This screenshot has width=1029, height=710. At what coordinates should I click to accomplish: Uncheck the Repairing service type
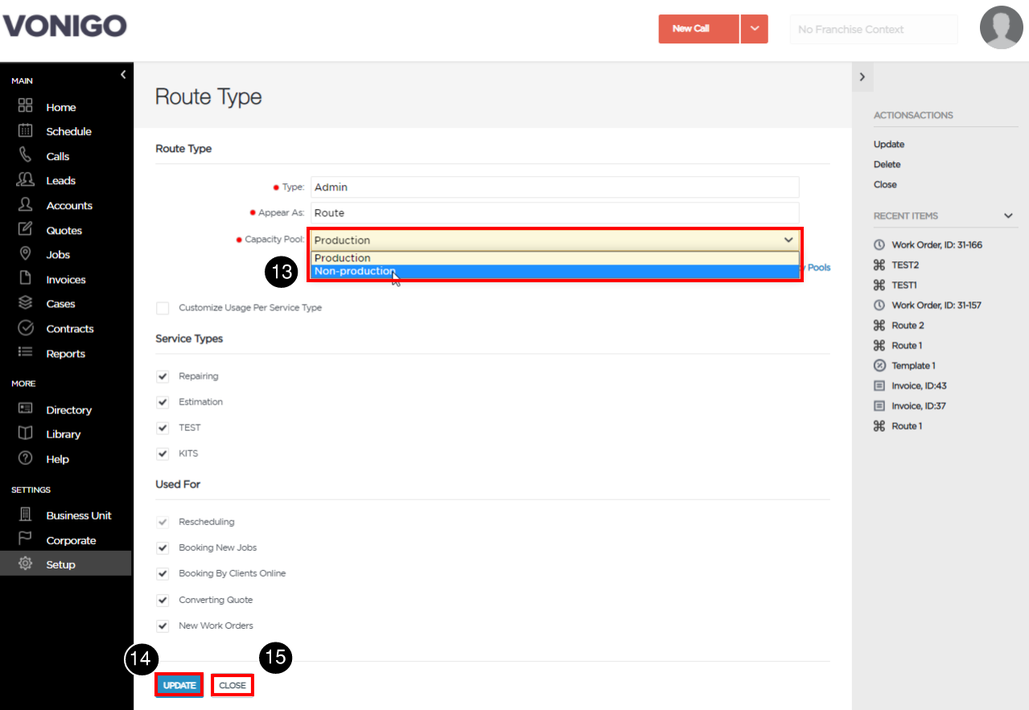coord(163,376)
